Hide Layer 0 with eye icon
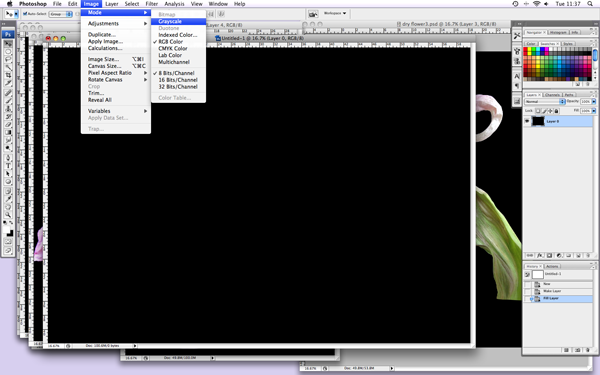600x375 pixels. click(x=527, y=121)
